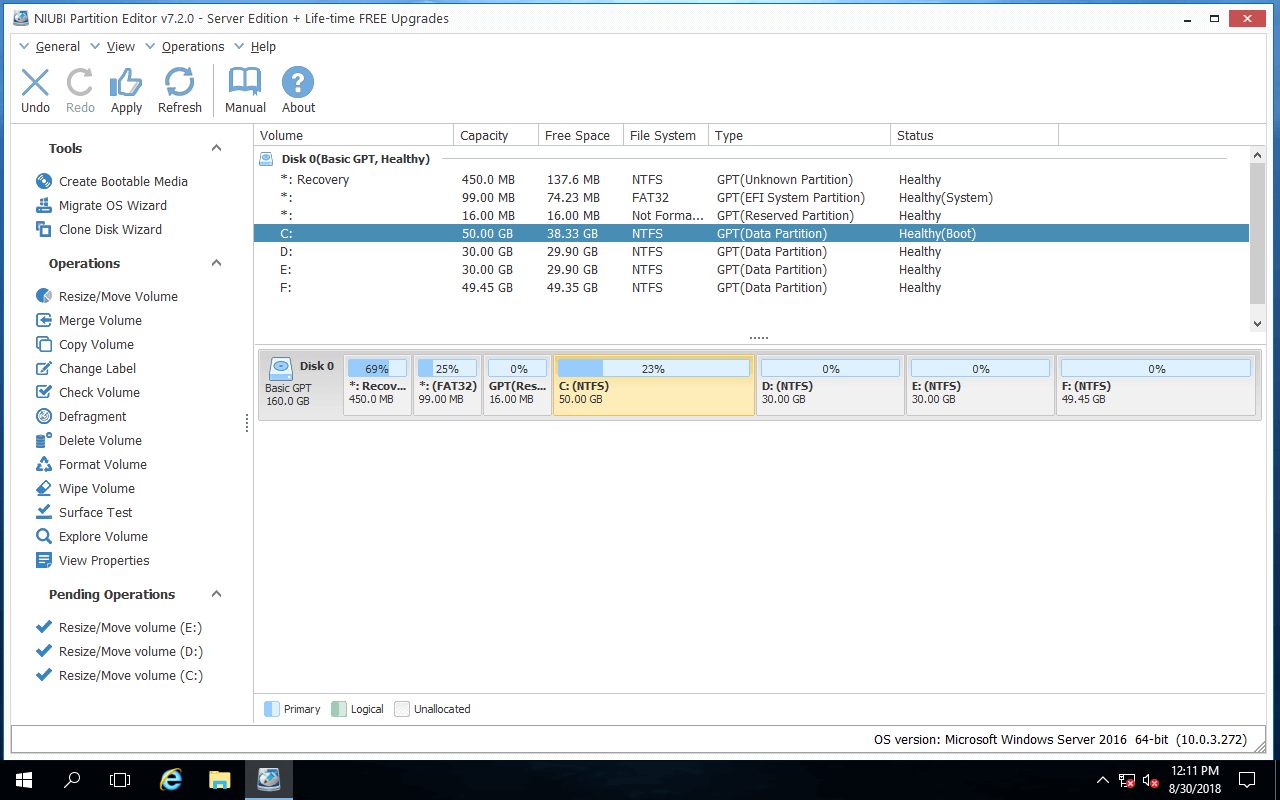This screenshot has width=1280, height=800.
Task: Click the Redo toolbar icon
Action: [80, 82]
